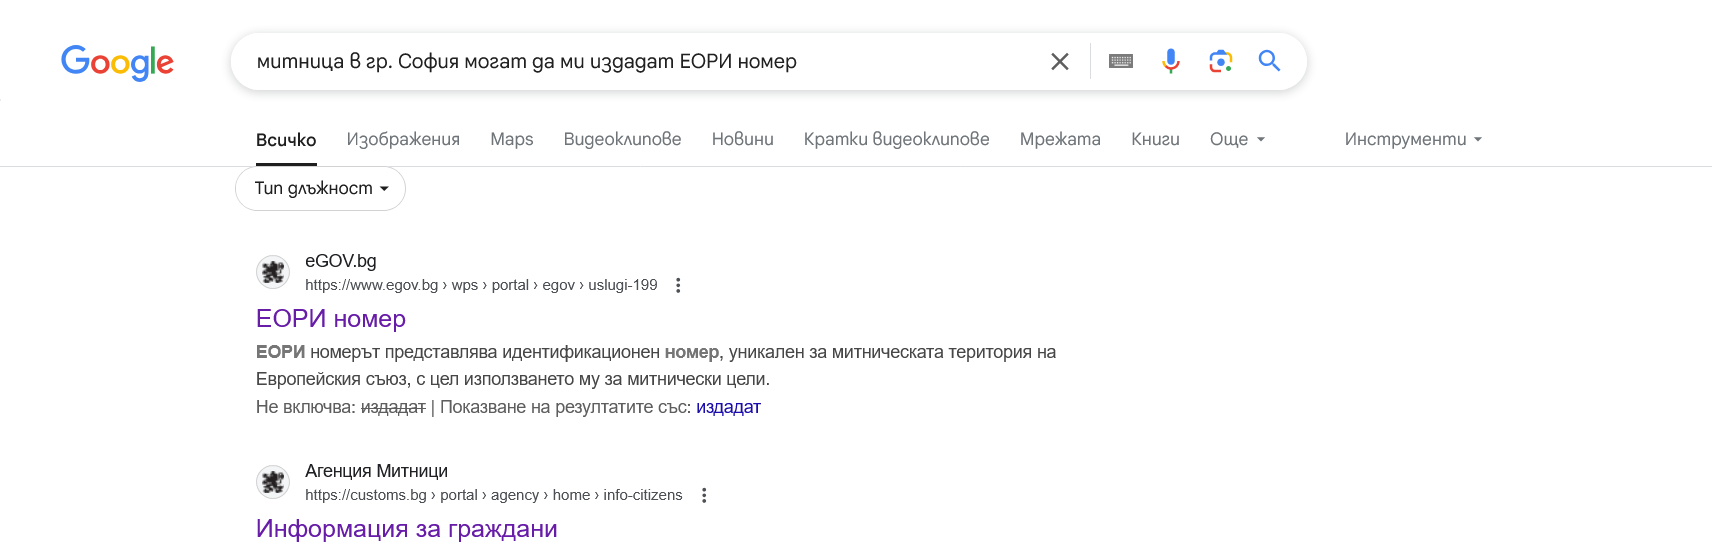
Task: Switch to the Новини tab
Action: (x=743, y=139)
